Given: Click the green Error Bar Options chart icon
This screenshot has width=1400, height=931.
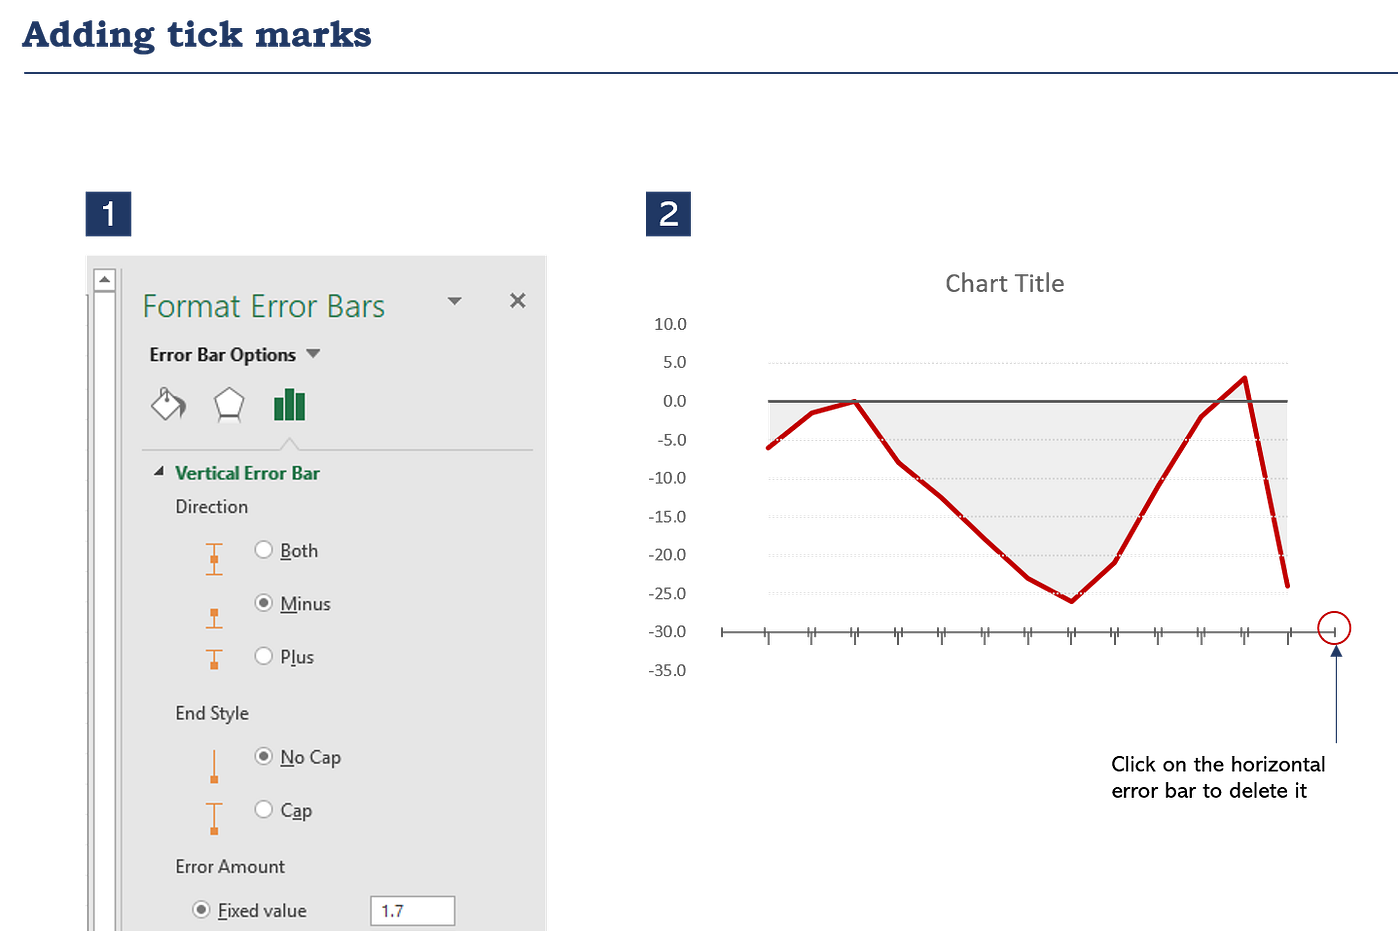Looking at the screenshot, I should point(289,404).
